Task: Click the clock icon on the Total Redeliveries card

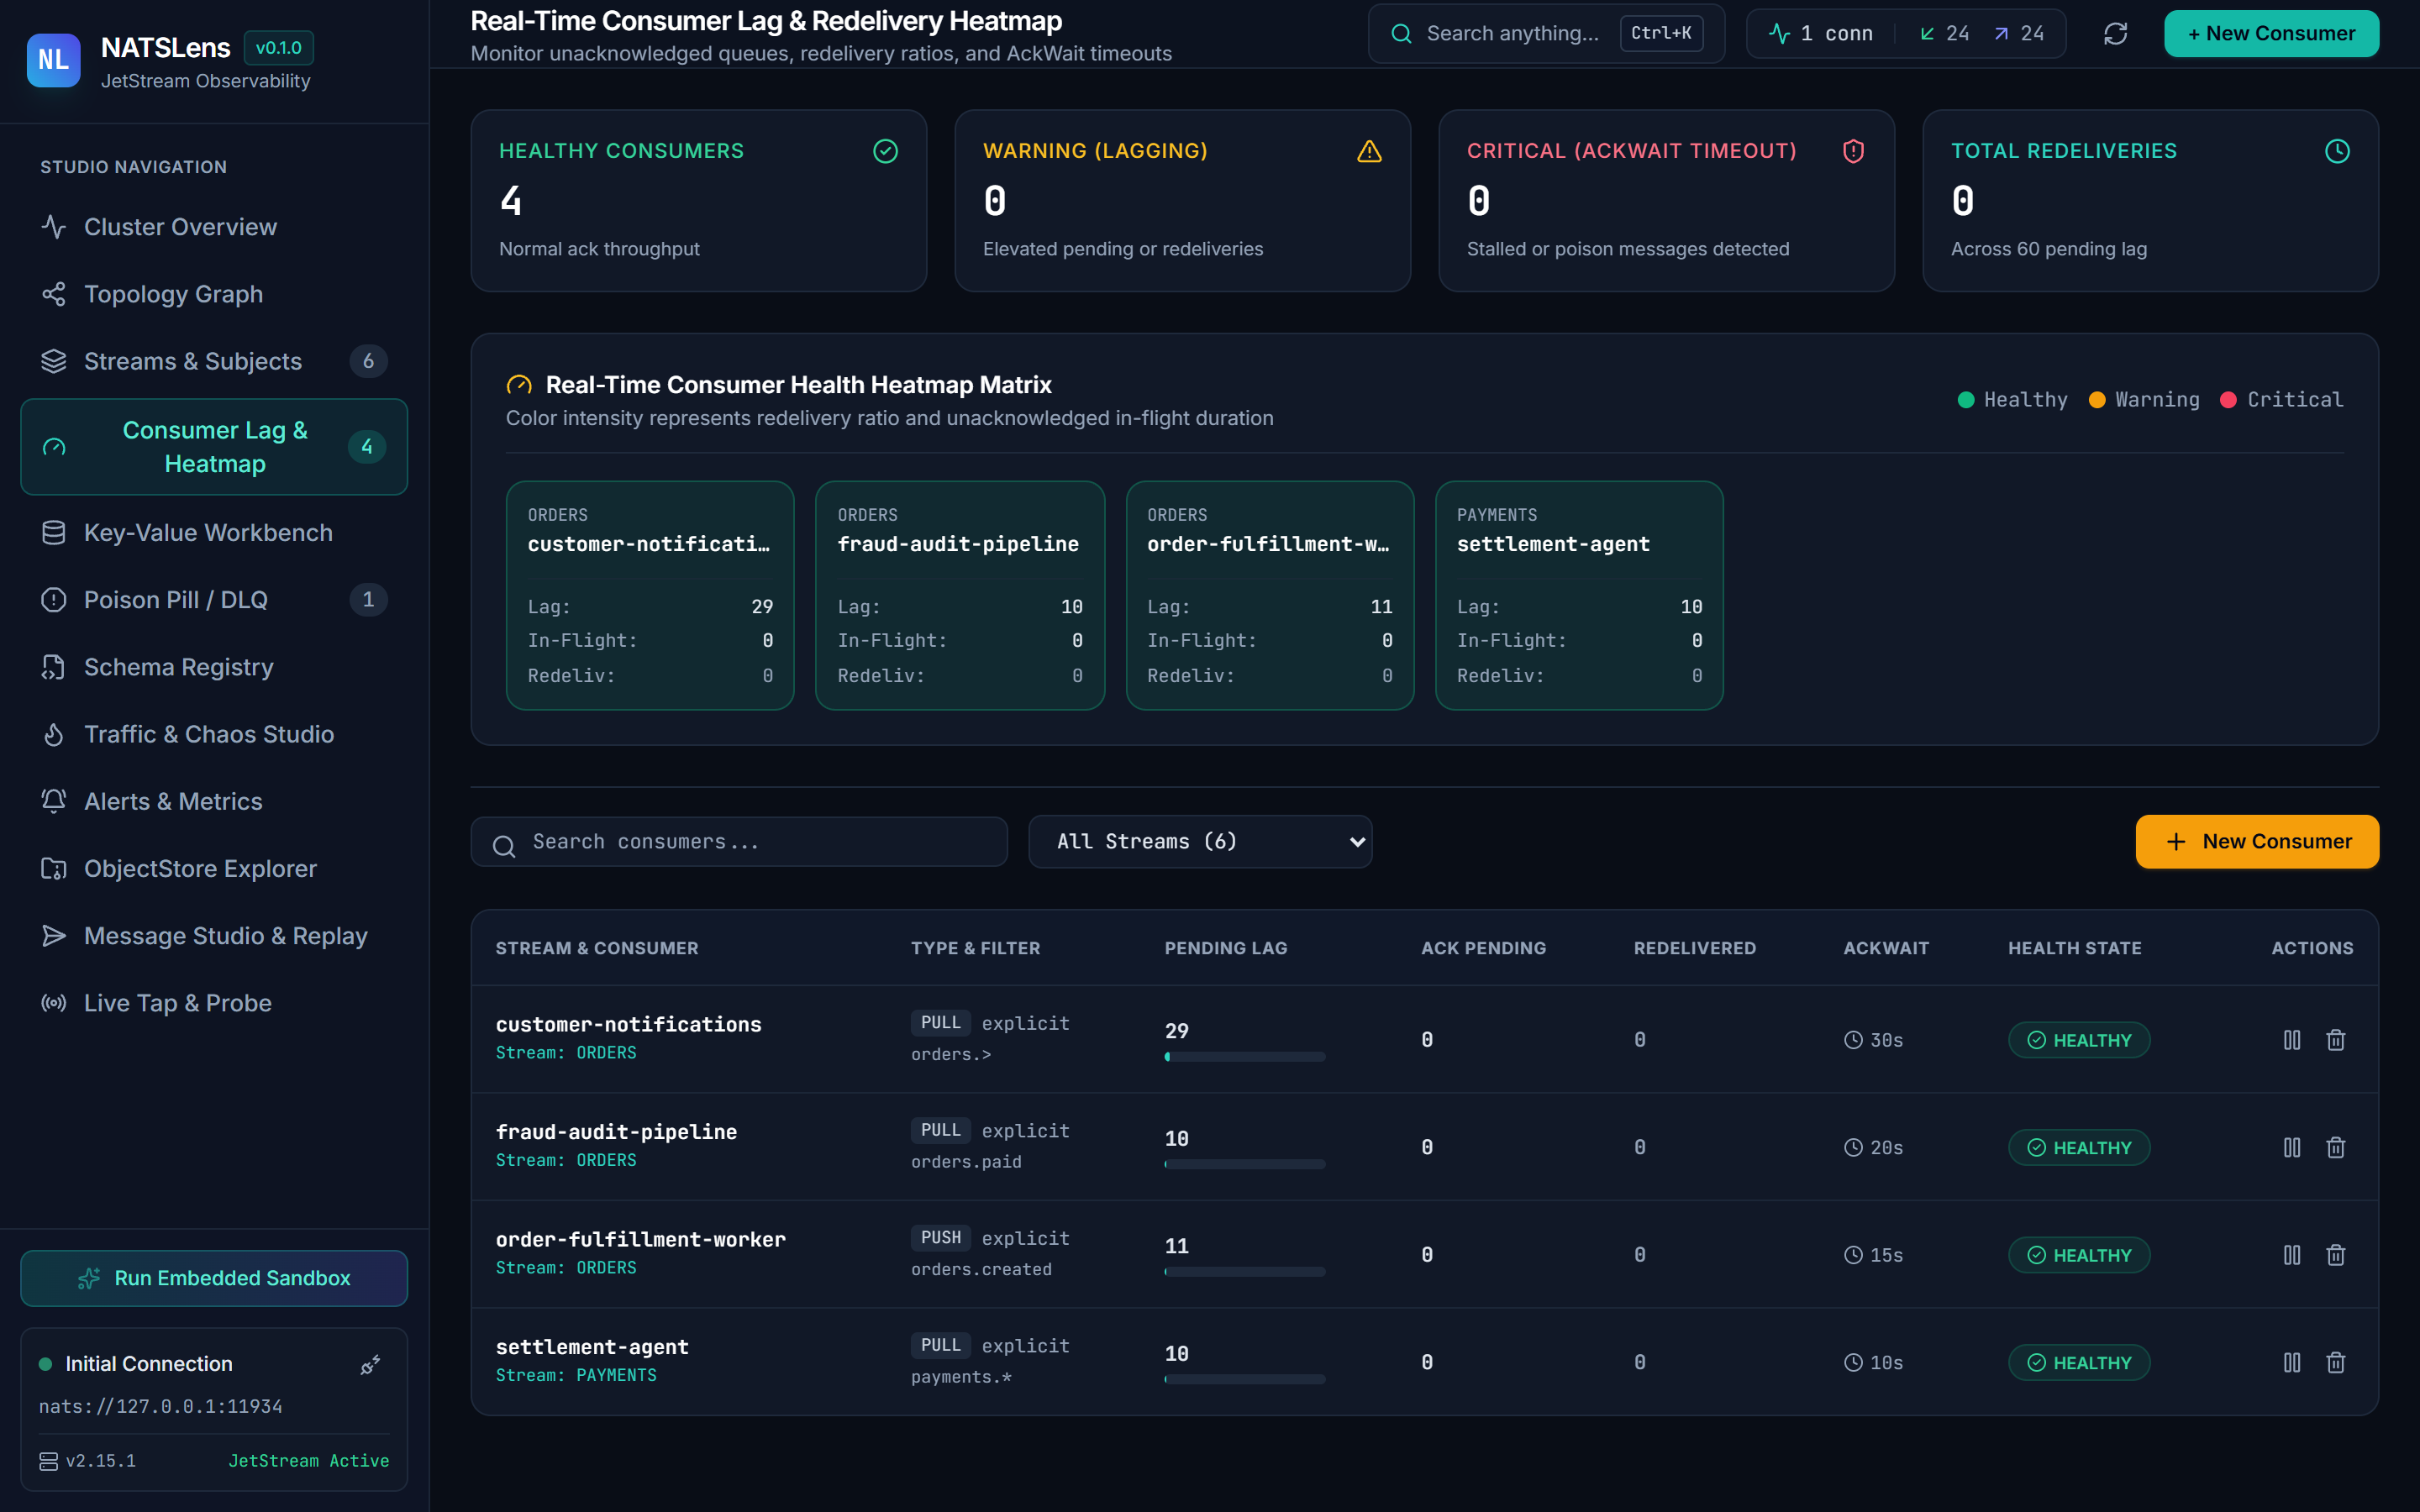Action: tap(2337, 151)
